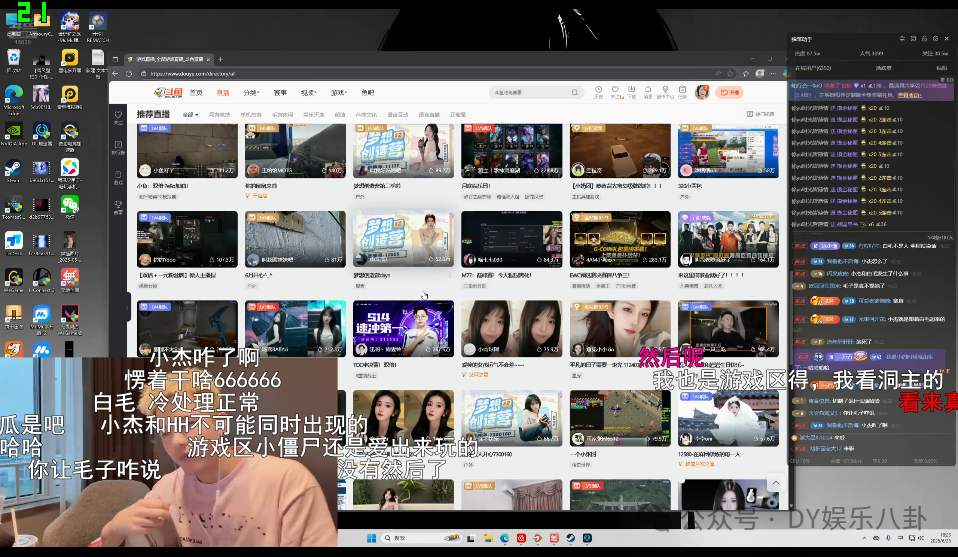Click the lock icon in the stream helper panel
Viewport: 958px width, 557px height.
click(924, 38)
